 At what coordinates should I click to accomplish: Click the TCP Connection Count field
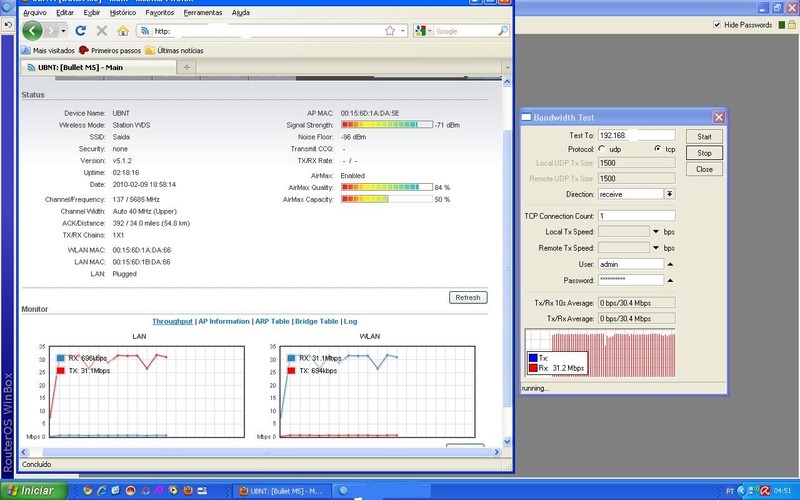pyautogui.click(x=636, y=216)
